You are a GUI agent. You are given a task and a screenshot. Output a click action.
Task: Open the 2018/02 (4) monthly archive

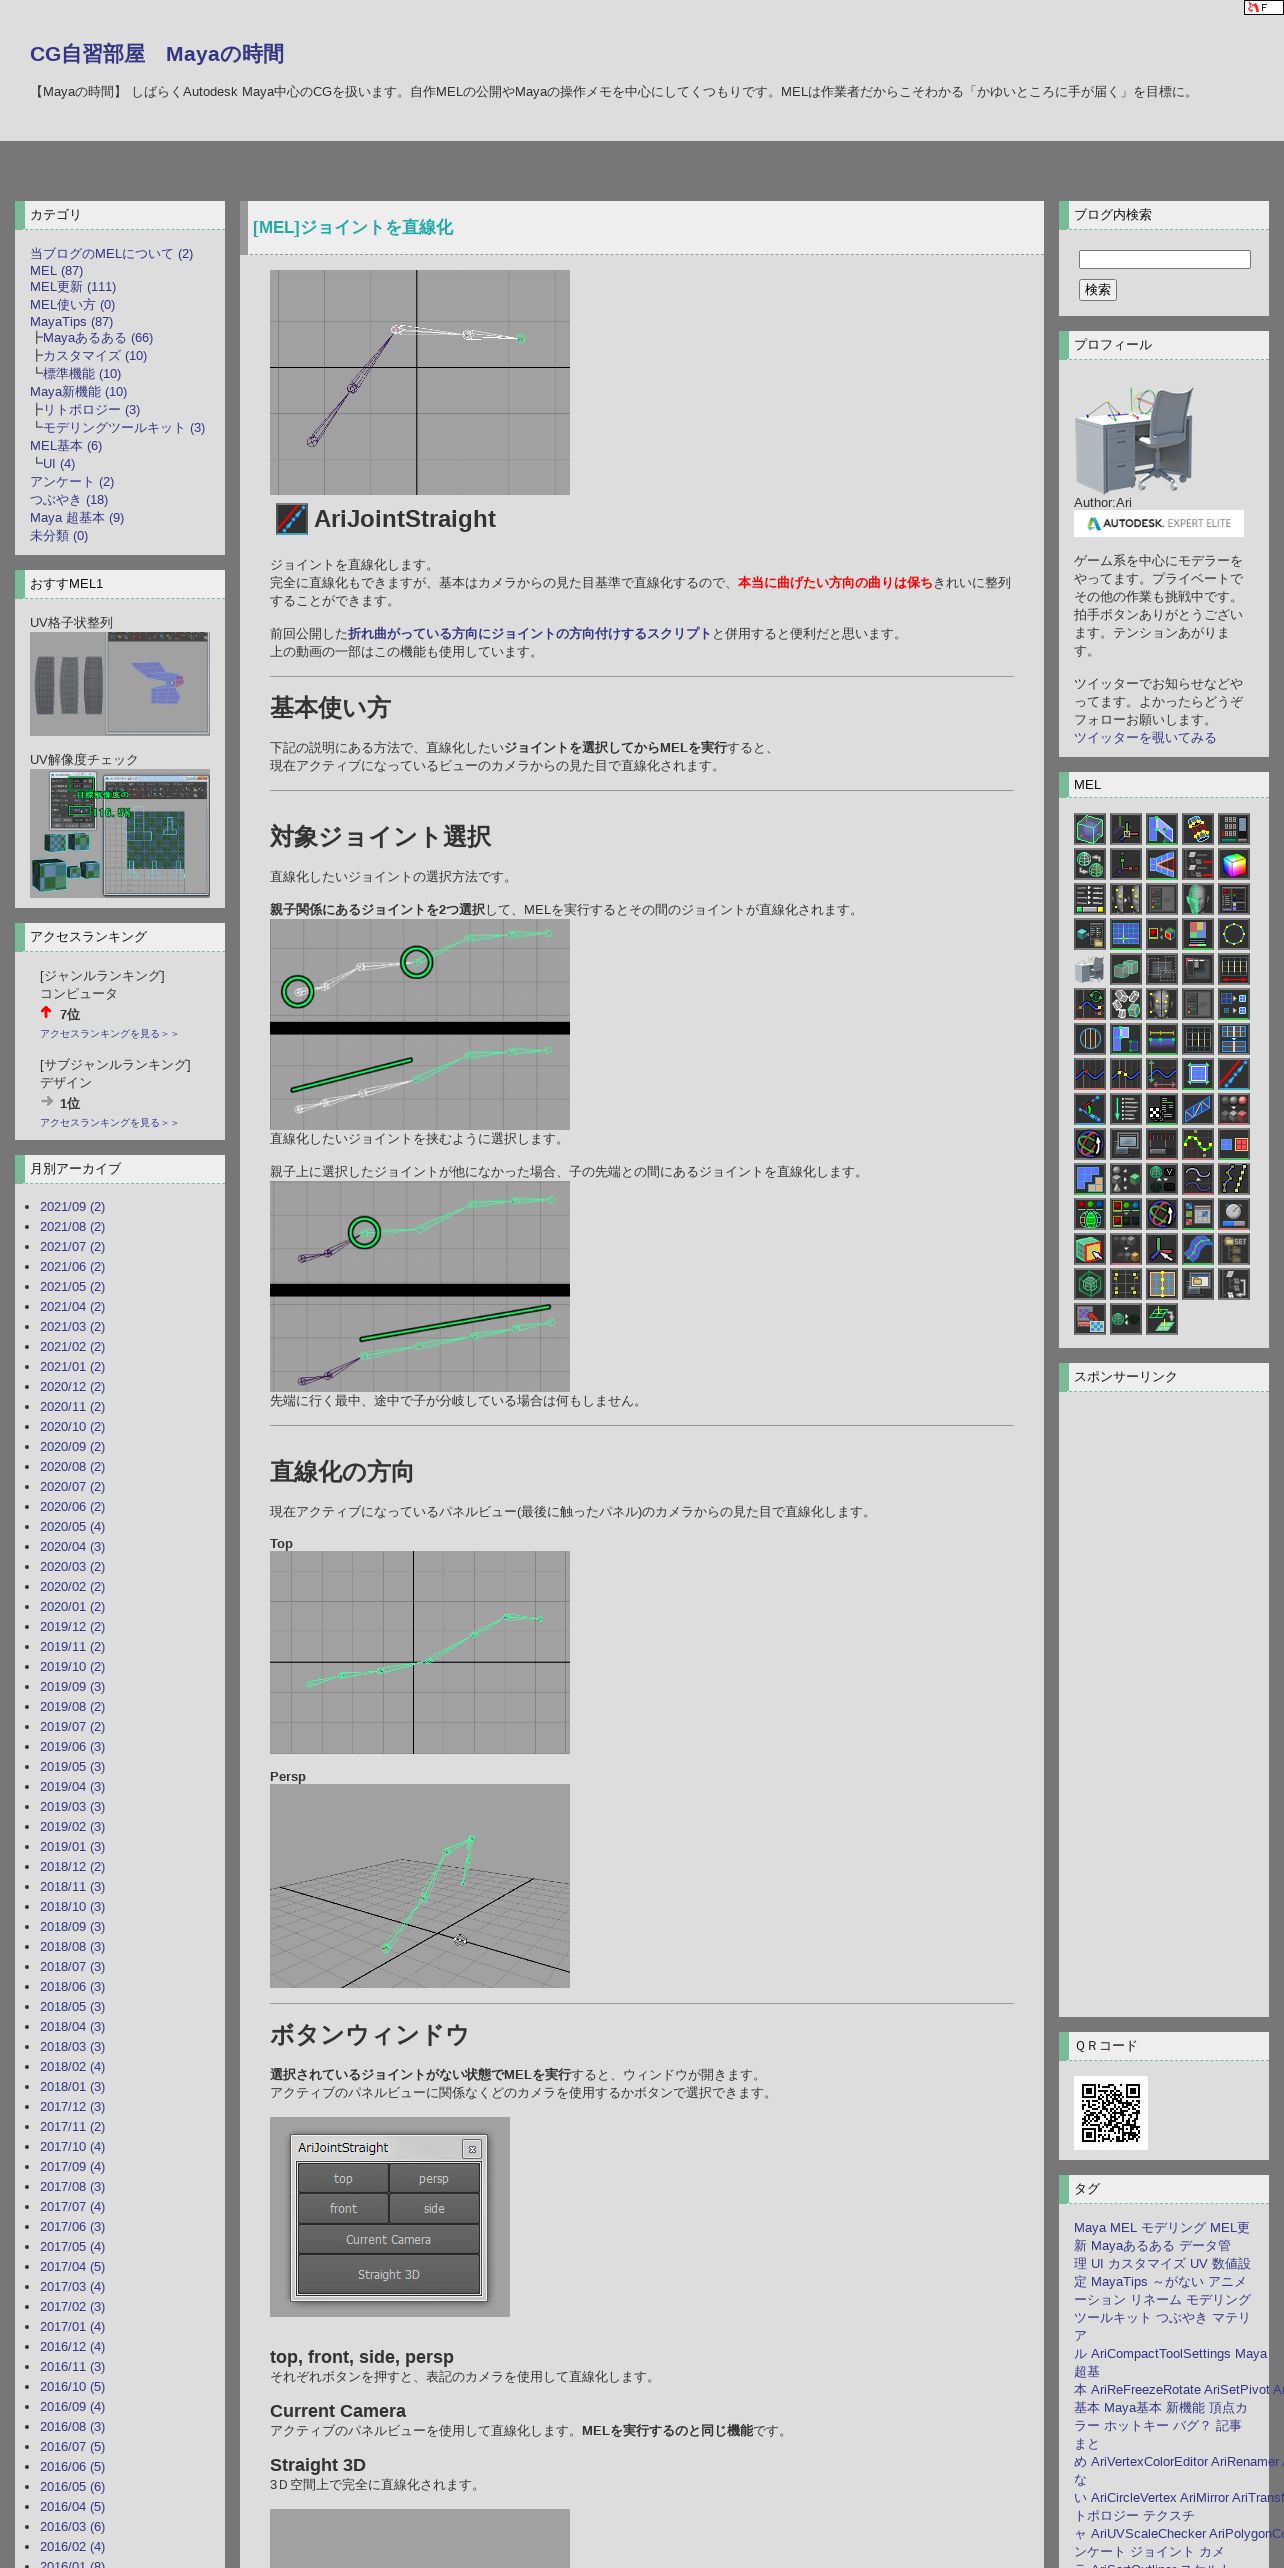pos(72,2067)
